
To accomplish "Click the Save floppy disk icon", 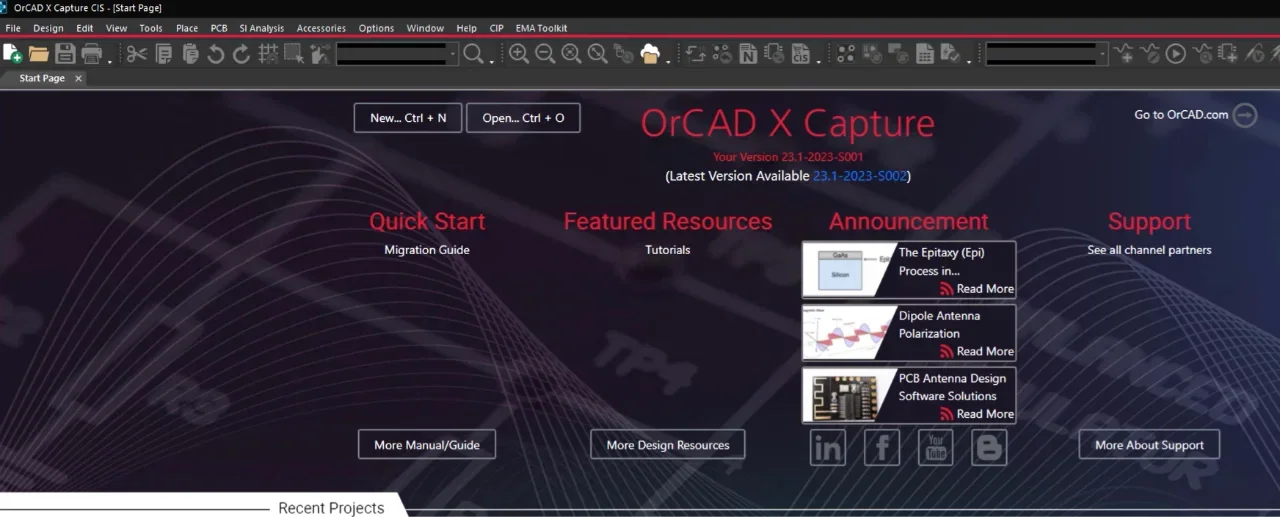I will coord(65,54).
